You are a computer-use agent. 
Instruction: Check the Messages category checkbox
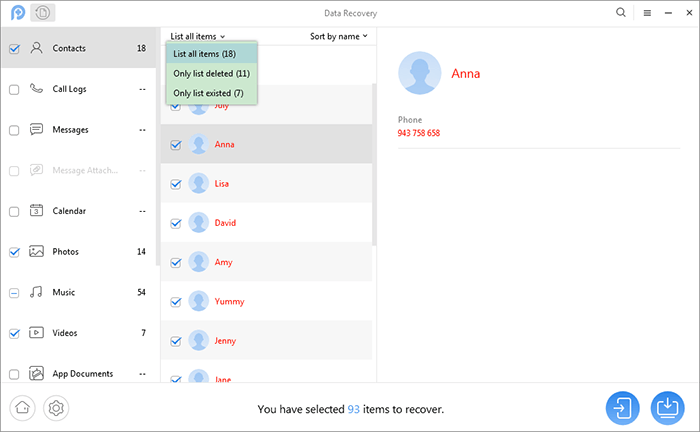[x=14, y=130]
